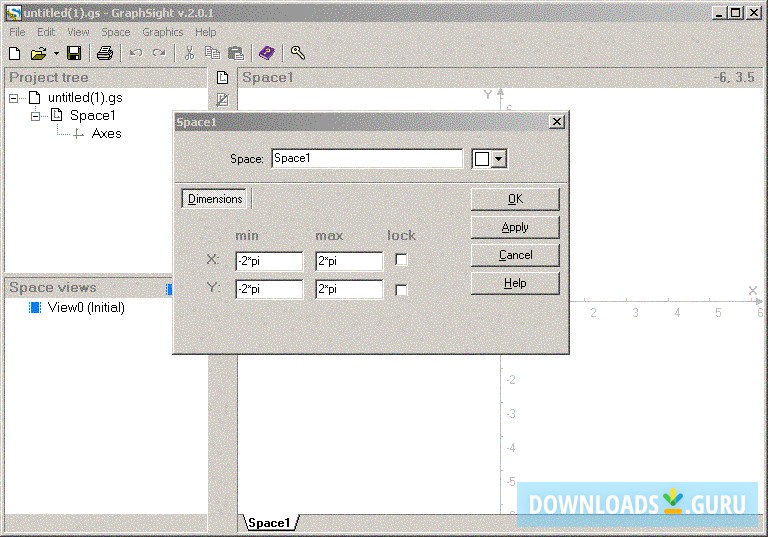Click the new space page icon

222,77
